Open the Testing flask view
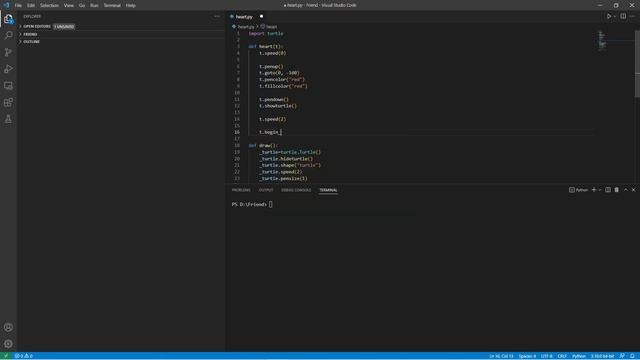 point(8,119)
